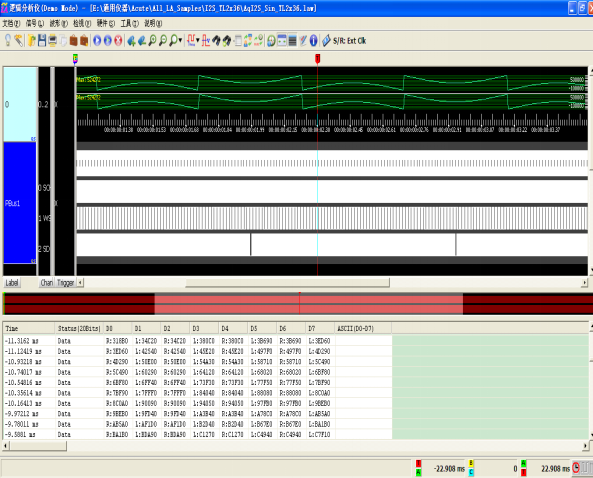
Task: Open the zoom magnifier dropdown arrow
Action: point(180,40)
